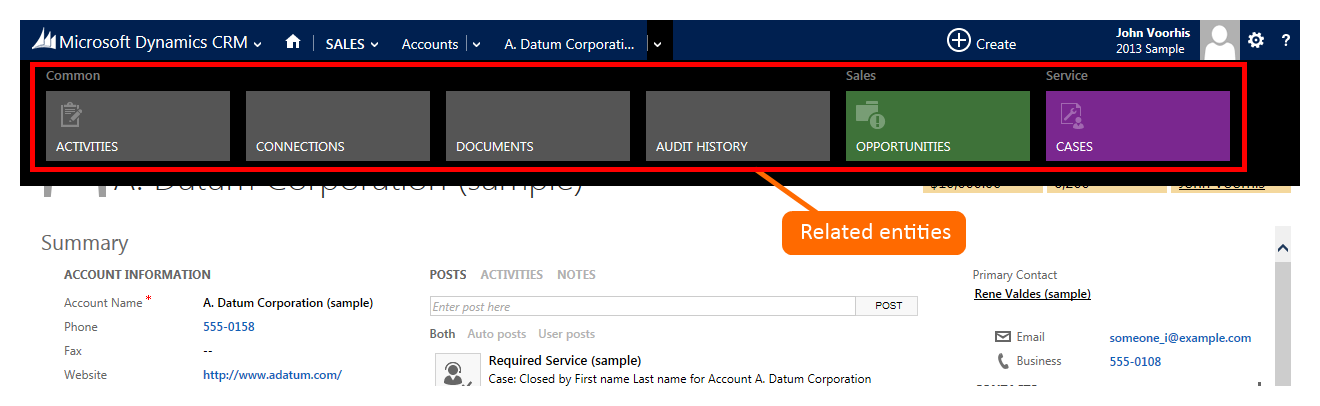Switch to the ACTIVITIES tab
The width and height of the screenshot is (1320, 406).
tap(511, 274)
